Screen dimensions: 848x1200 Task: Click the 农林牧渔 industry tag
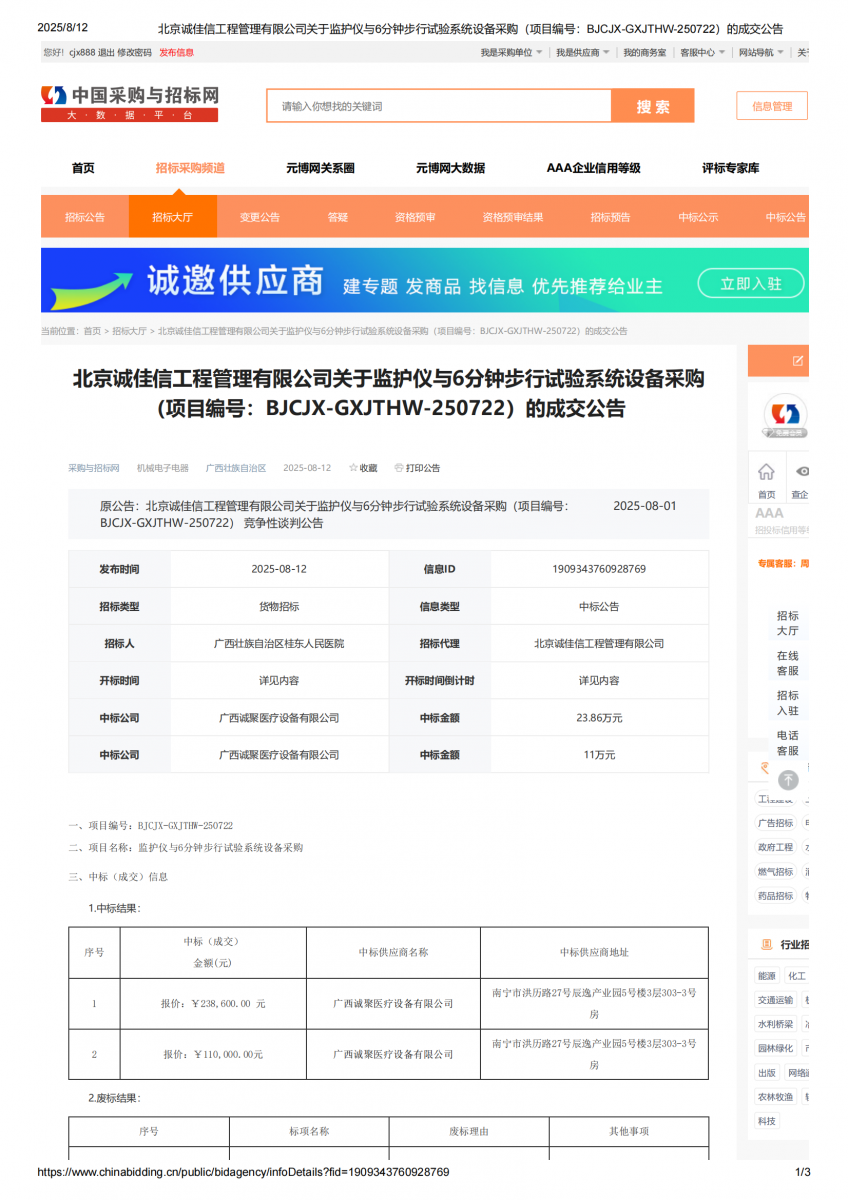pyautogui.click(x=775, y=1097)
